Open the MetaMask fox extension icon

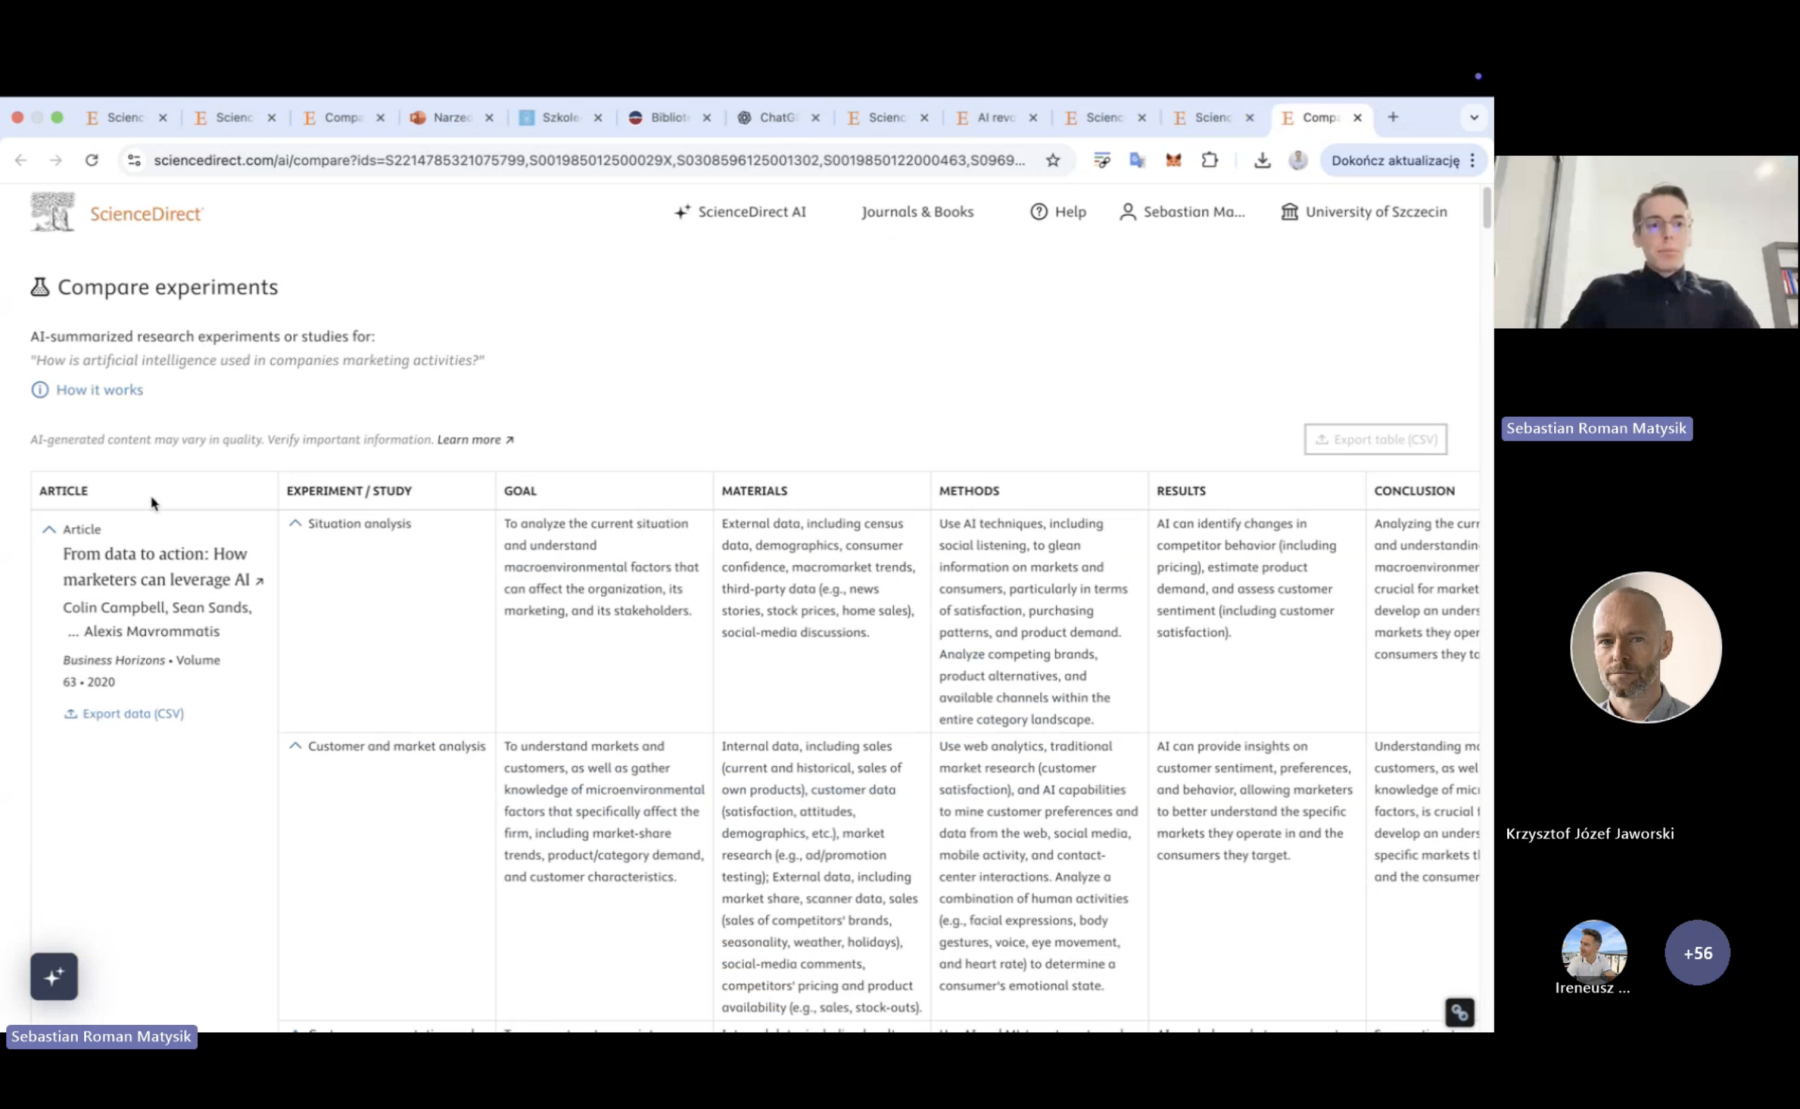pos(1173,160)
